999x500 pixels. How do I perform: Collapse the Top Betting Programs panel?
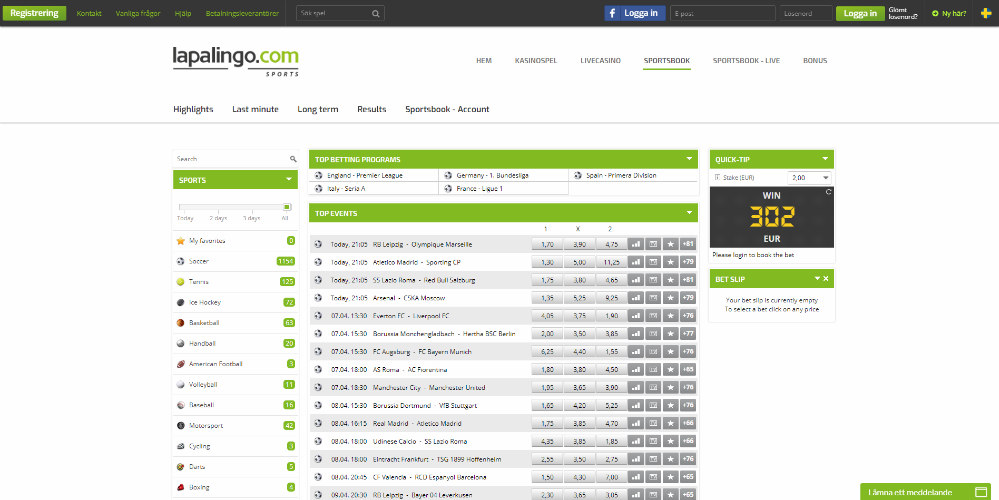coord(689,159)
